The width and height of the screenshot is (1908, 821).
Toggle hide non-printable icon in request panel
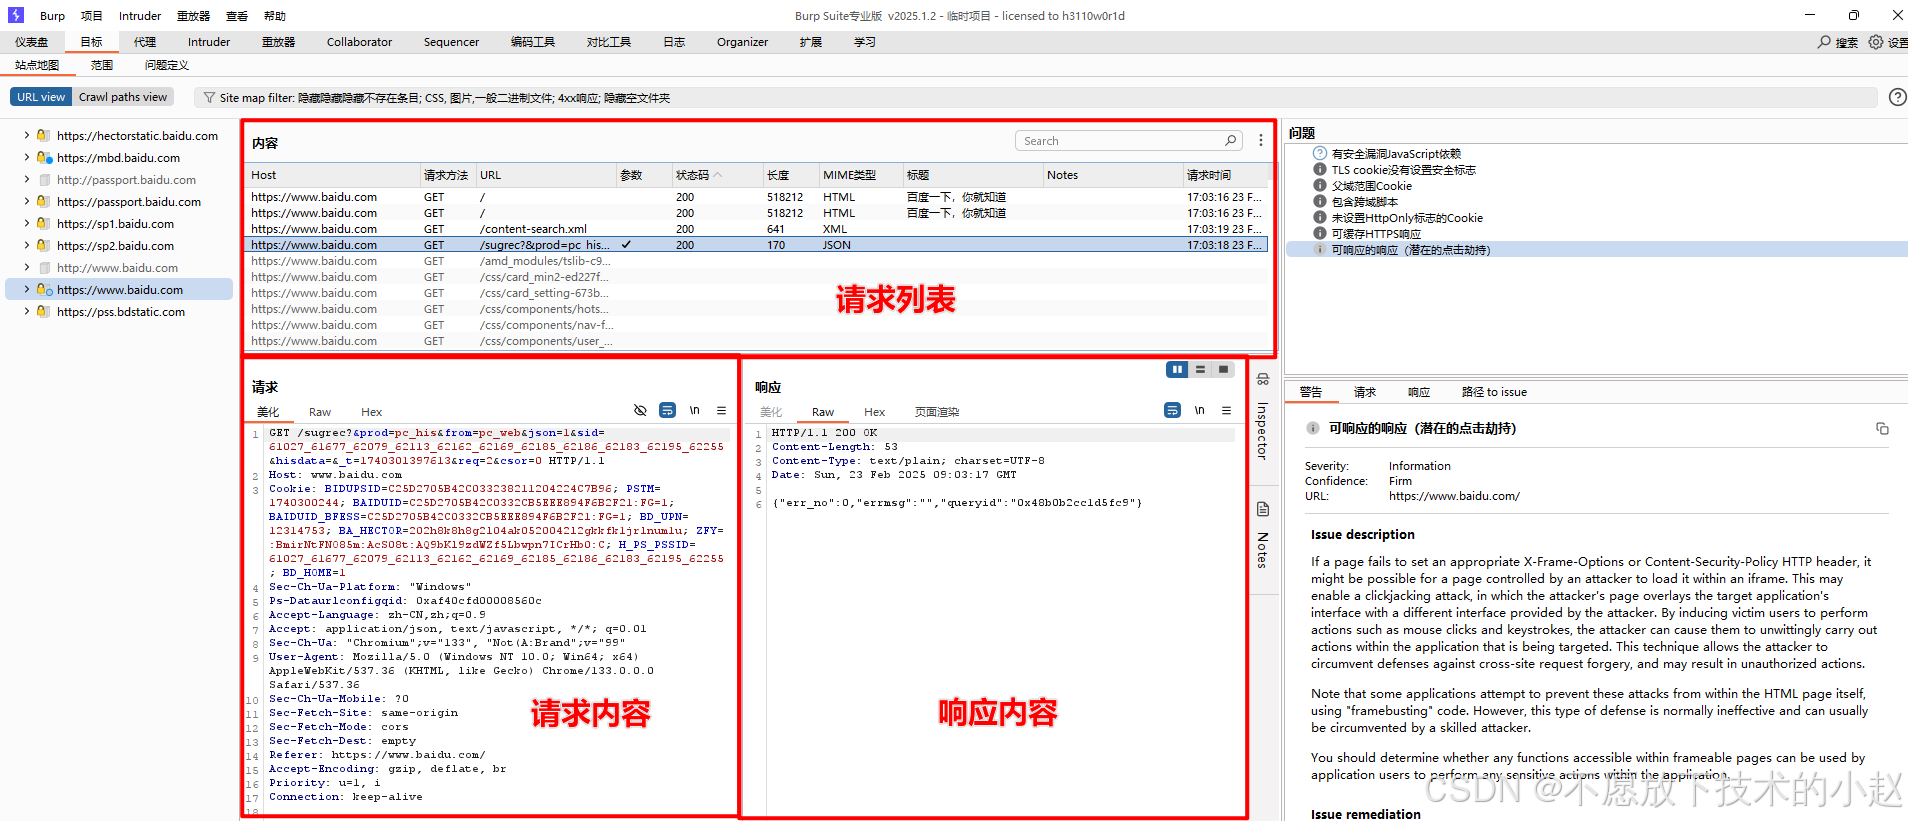pyautogui.click(x=640, y=410)
